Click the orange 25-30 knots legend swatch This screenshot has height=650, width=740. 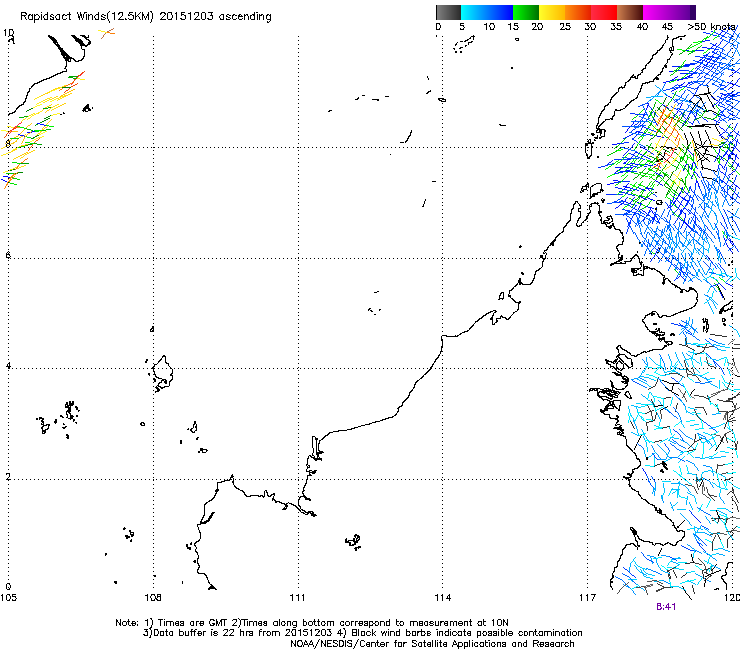tap(578, 12)
